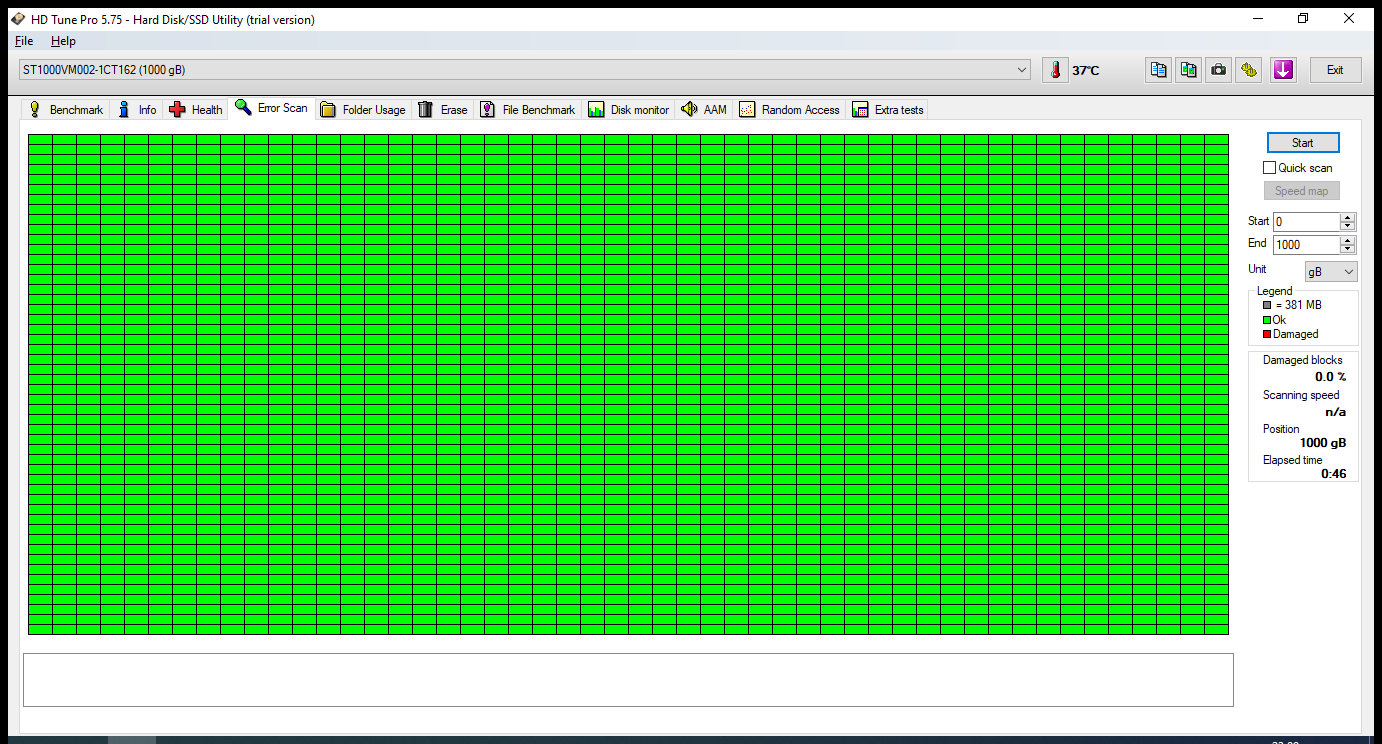This screenshot has height=744, width=1382.
Task: Switch to File Benchmark tab
Action: point(528,110)
